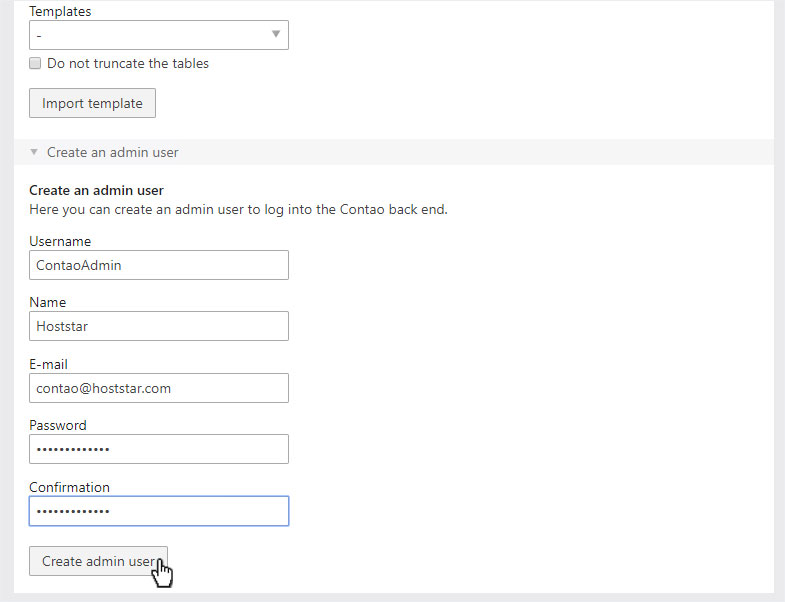Image resolution: width=785 pixels, height=602 pixels.
Task: Click the Confirmation password field
Action: pyautogui.click(x=159, y=511)
